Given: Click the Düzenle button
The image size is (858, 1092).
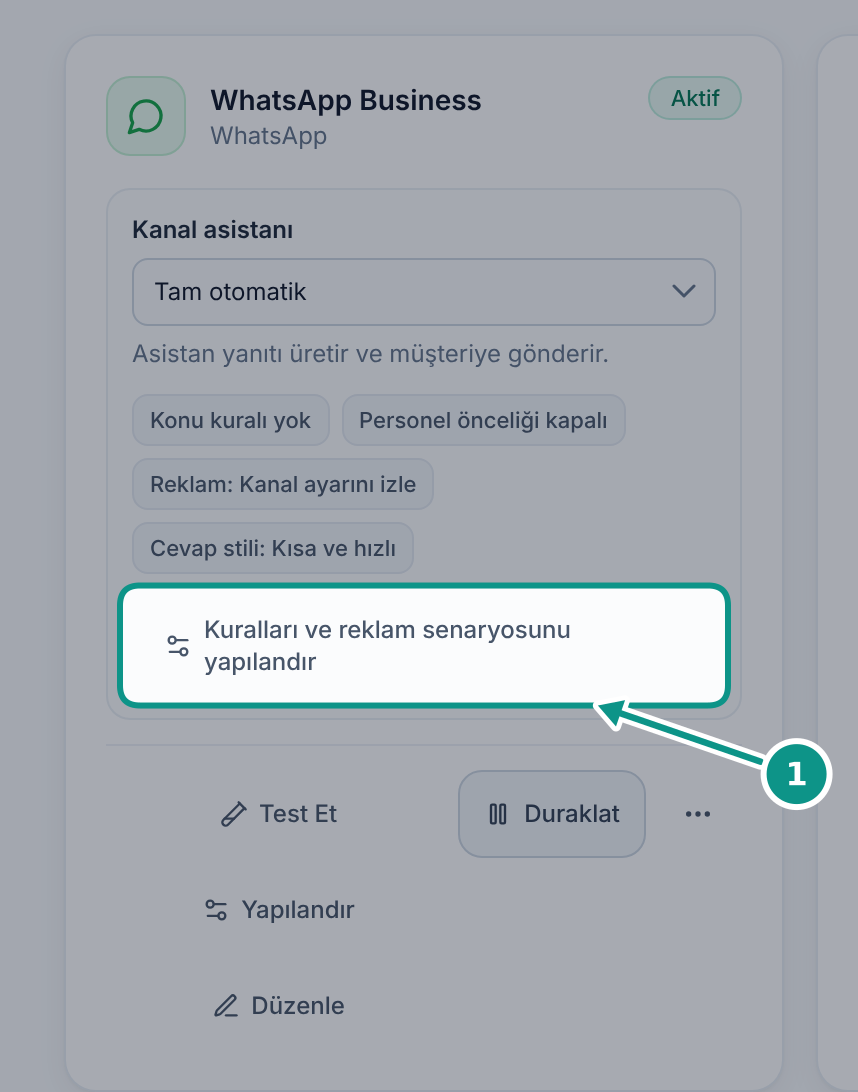Looking at the screenshot, I should pos(279,1006).
